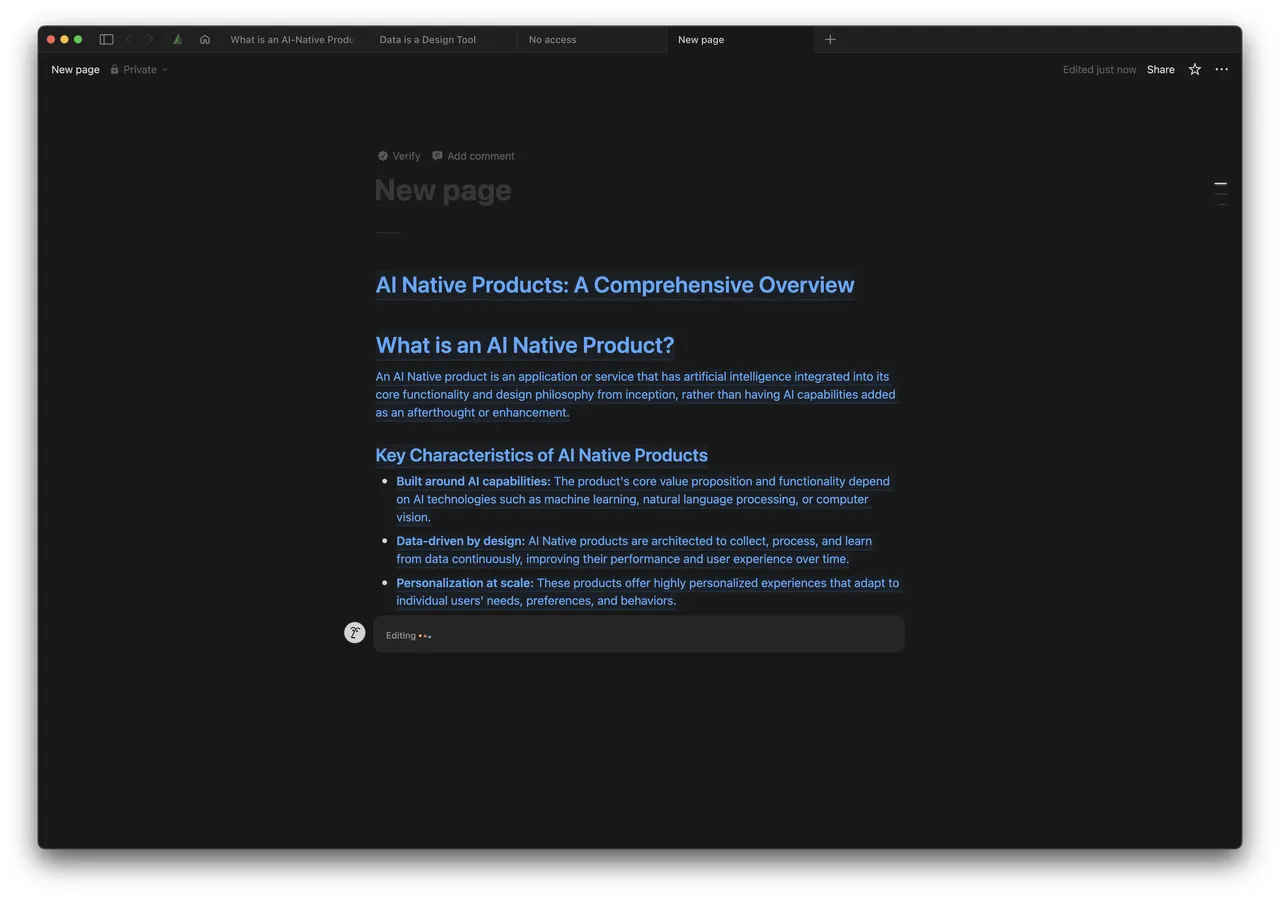Go forward with right arrow
This screenshot has width=1280, height=899.
pos(151,40)
